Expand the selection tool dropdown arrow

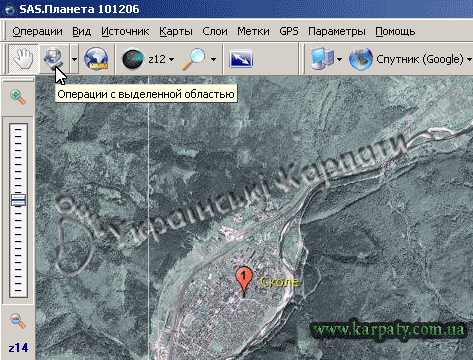(74, 59)
